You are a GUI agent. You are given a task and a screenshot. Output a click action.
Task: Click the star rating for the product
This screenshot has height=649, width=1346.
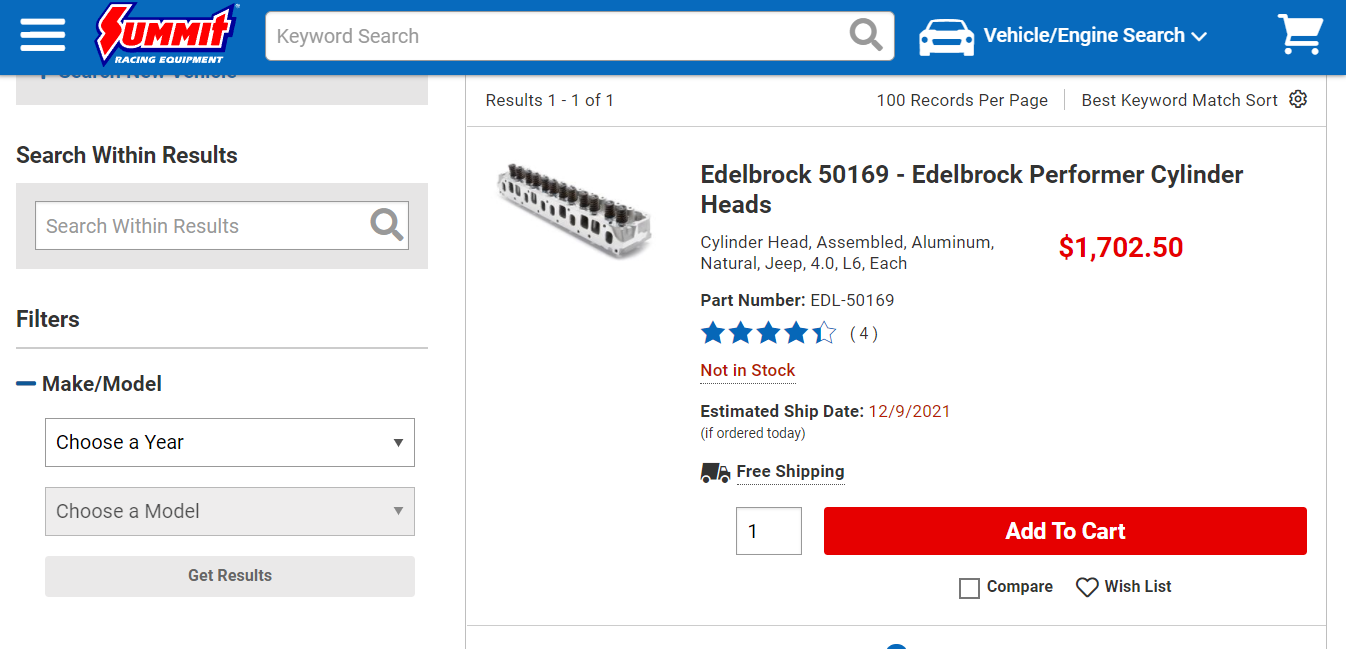tap(768, 333)
